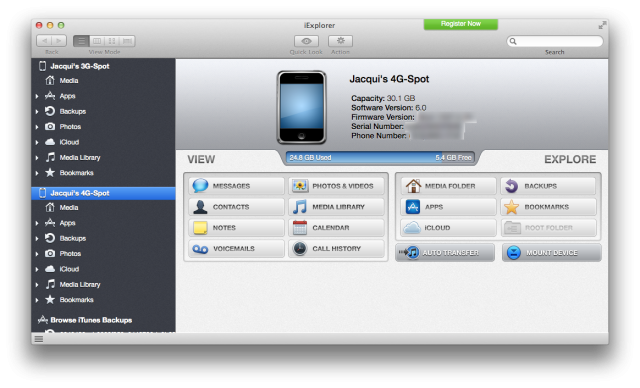Image resolution: width=640 pixels, height=388 pixels.
Task: Expand Backups under Jacqui's 3G-Spot
Action: click(37, 112)
